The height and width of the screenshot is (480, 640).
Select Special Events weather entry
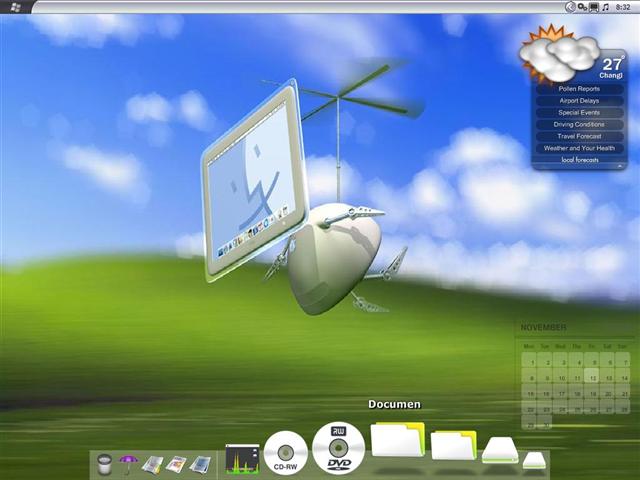point(579,112)
